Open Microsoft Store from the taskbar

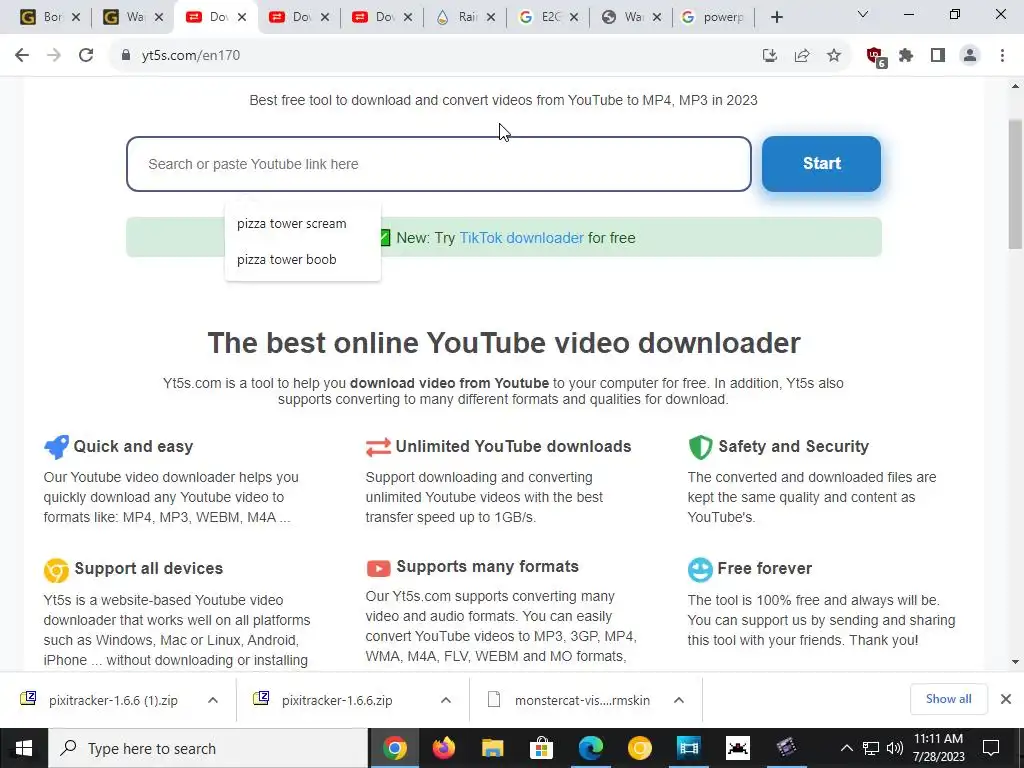click(x=541, y=748)
